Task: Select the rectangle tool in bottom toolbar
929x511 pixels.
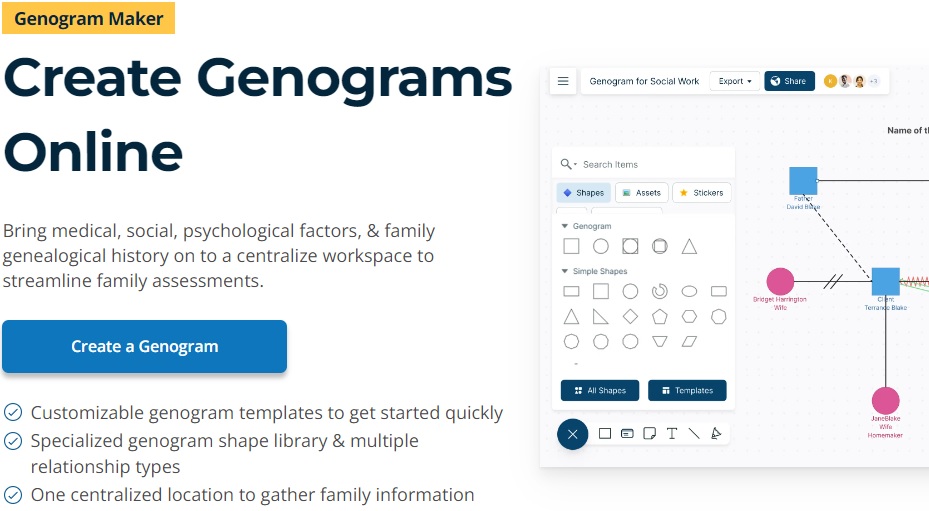Action: pos(605,434)
